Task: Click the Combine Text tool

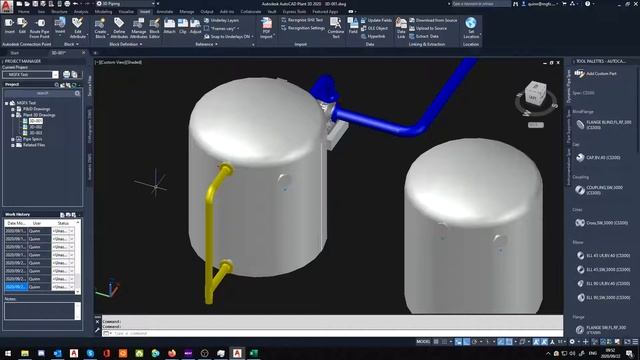Action: click(x=336, y=28)
